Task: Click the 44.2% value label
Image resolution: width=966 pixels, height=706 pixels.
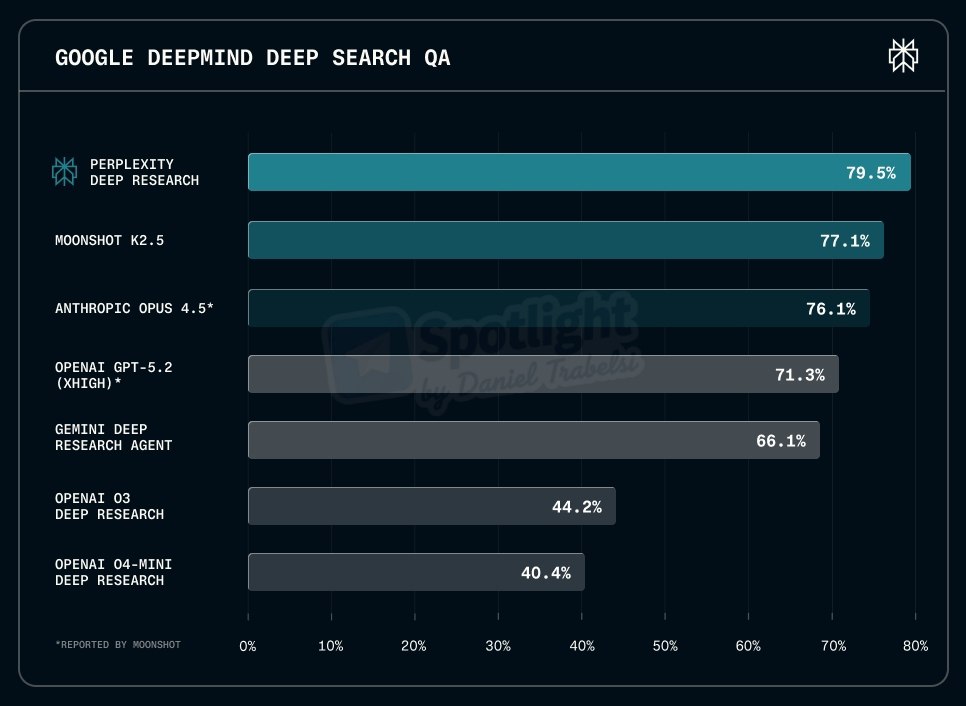Action: click(576, 507)
